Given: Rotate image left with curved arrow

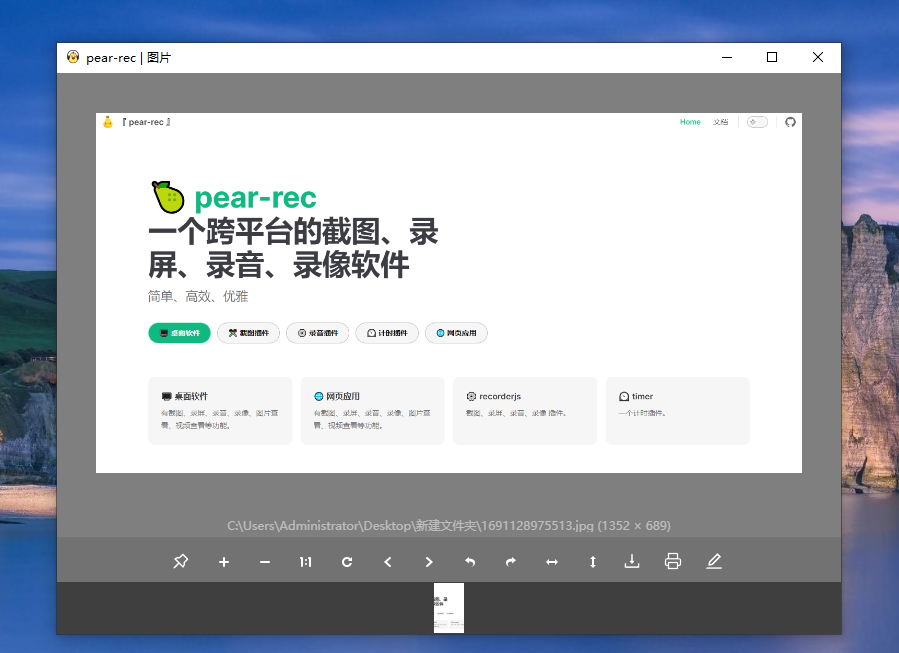Looking at the screenshot, I should click(470, 562).
